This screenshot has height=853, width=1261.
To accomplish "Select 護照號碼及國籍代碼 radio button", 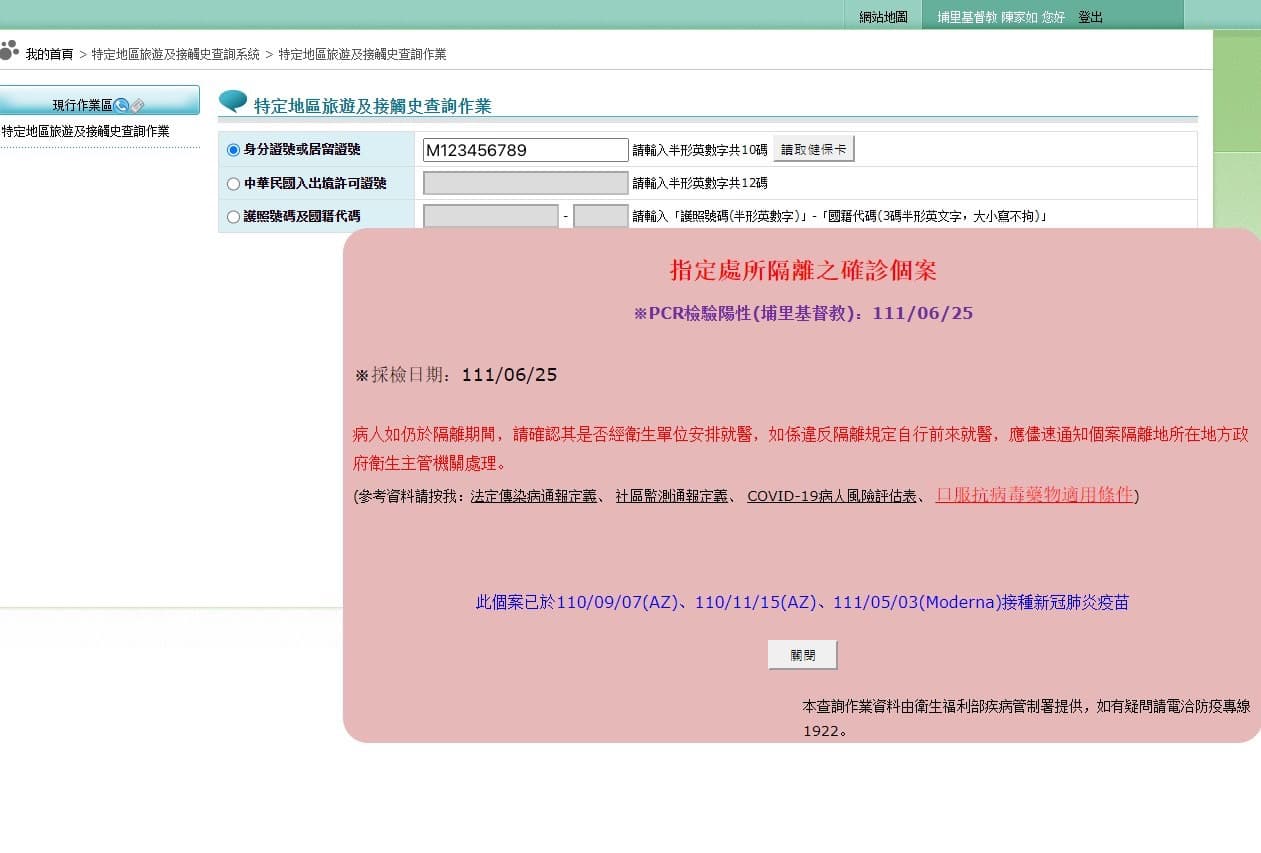I will tap(233, 217).
